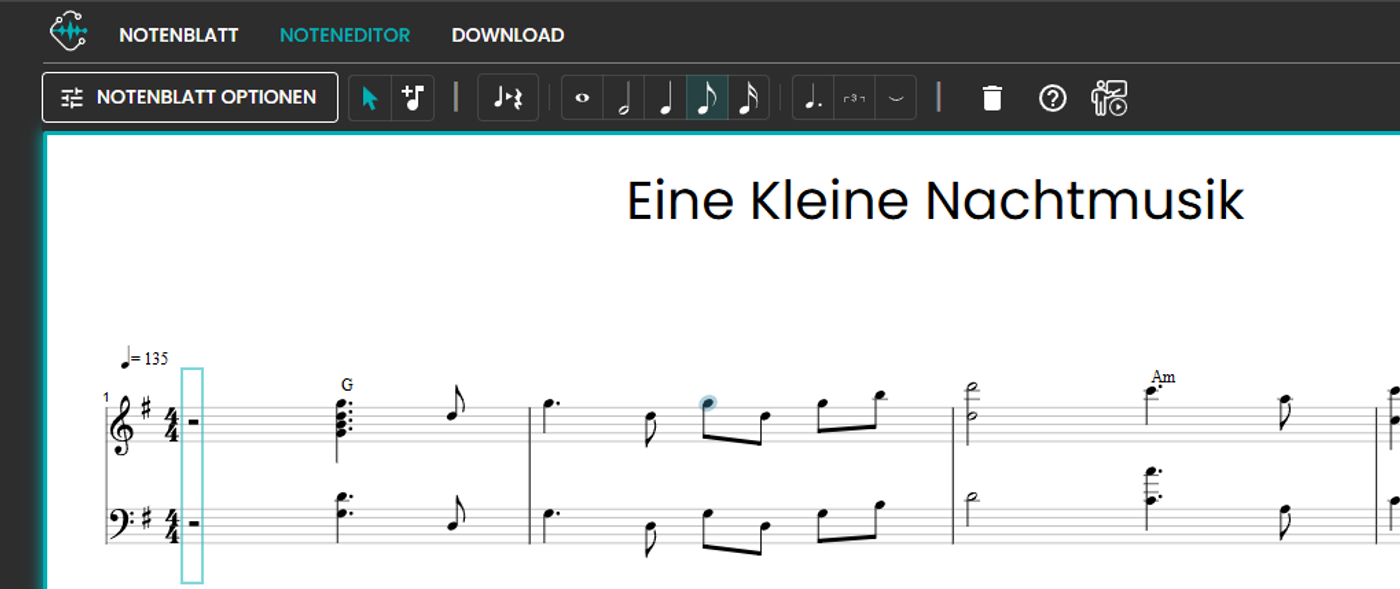The width and height of the screenshot is (1400, 589).
Task: Activate the add note tool
Action: click(413, 98)
